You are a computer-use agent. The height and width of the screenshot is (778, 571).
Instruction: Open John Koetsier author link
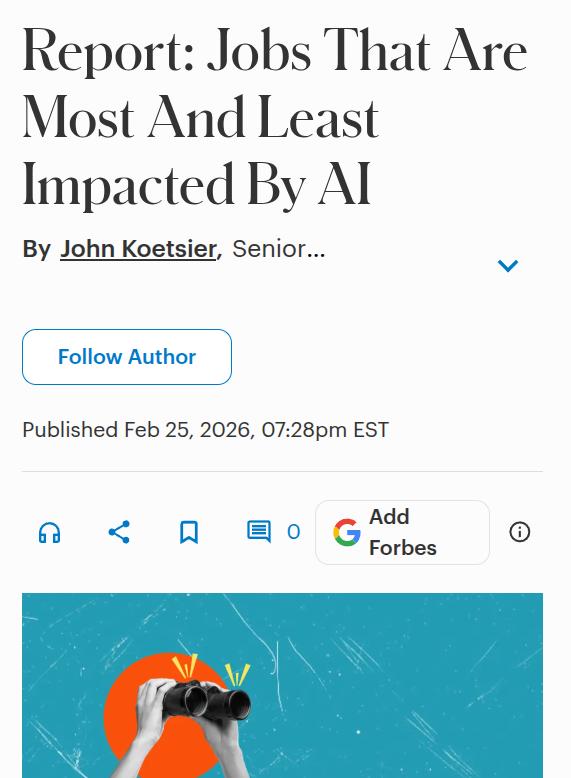(x=138, y=249)
